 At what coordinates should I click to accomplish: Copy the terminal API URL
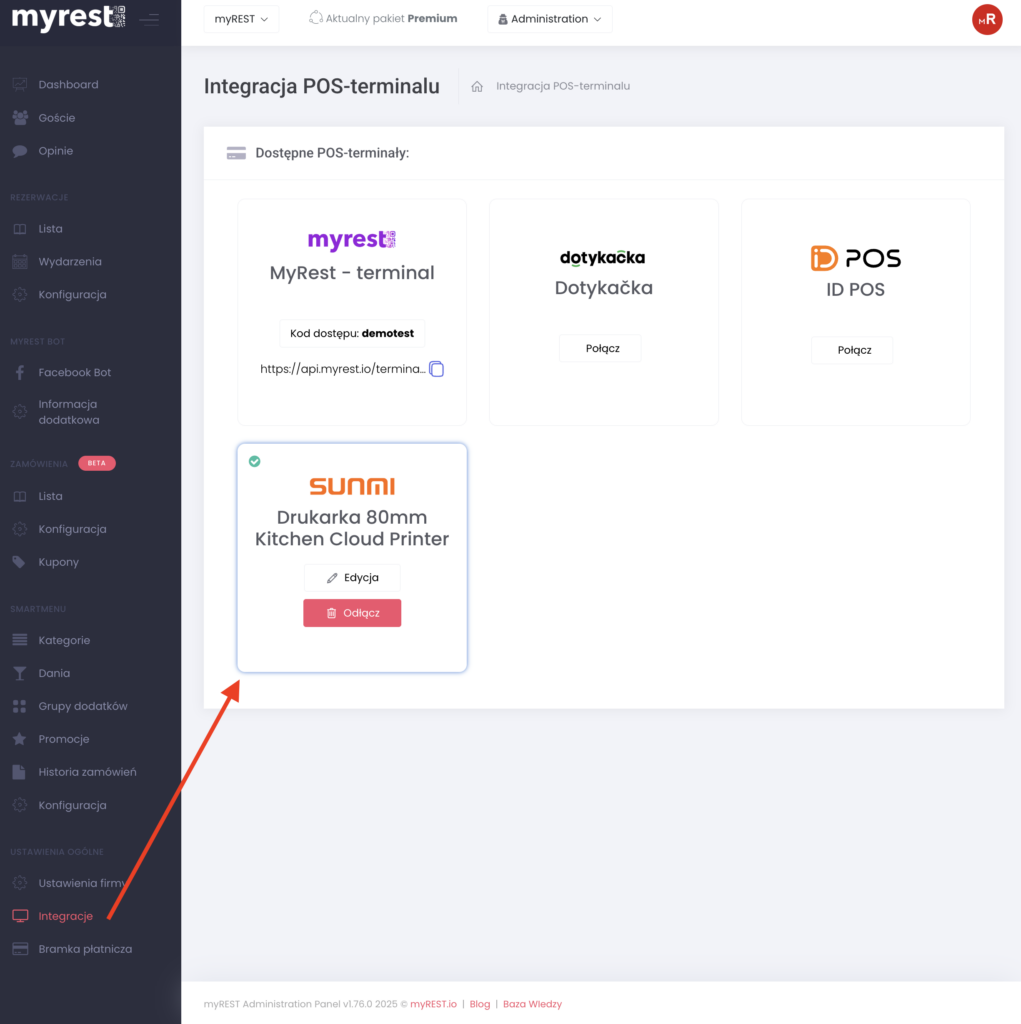click(x=436, y=369)
